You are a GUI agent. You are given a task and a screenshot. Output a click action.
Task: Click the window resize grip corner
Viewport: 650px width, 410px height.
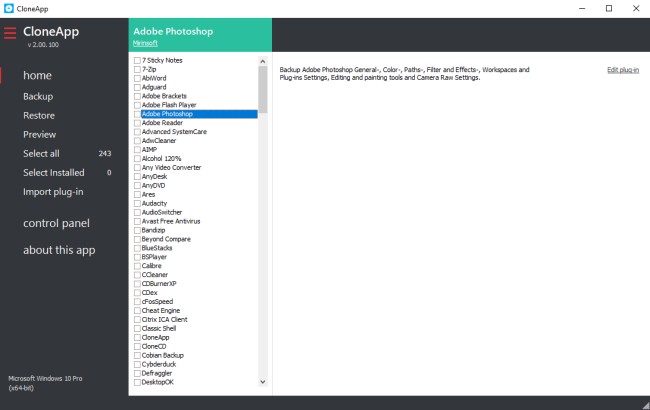(x=646, y=405)
